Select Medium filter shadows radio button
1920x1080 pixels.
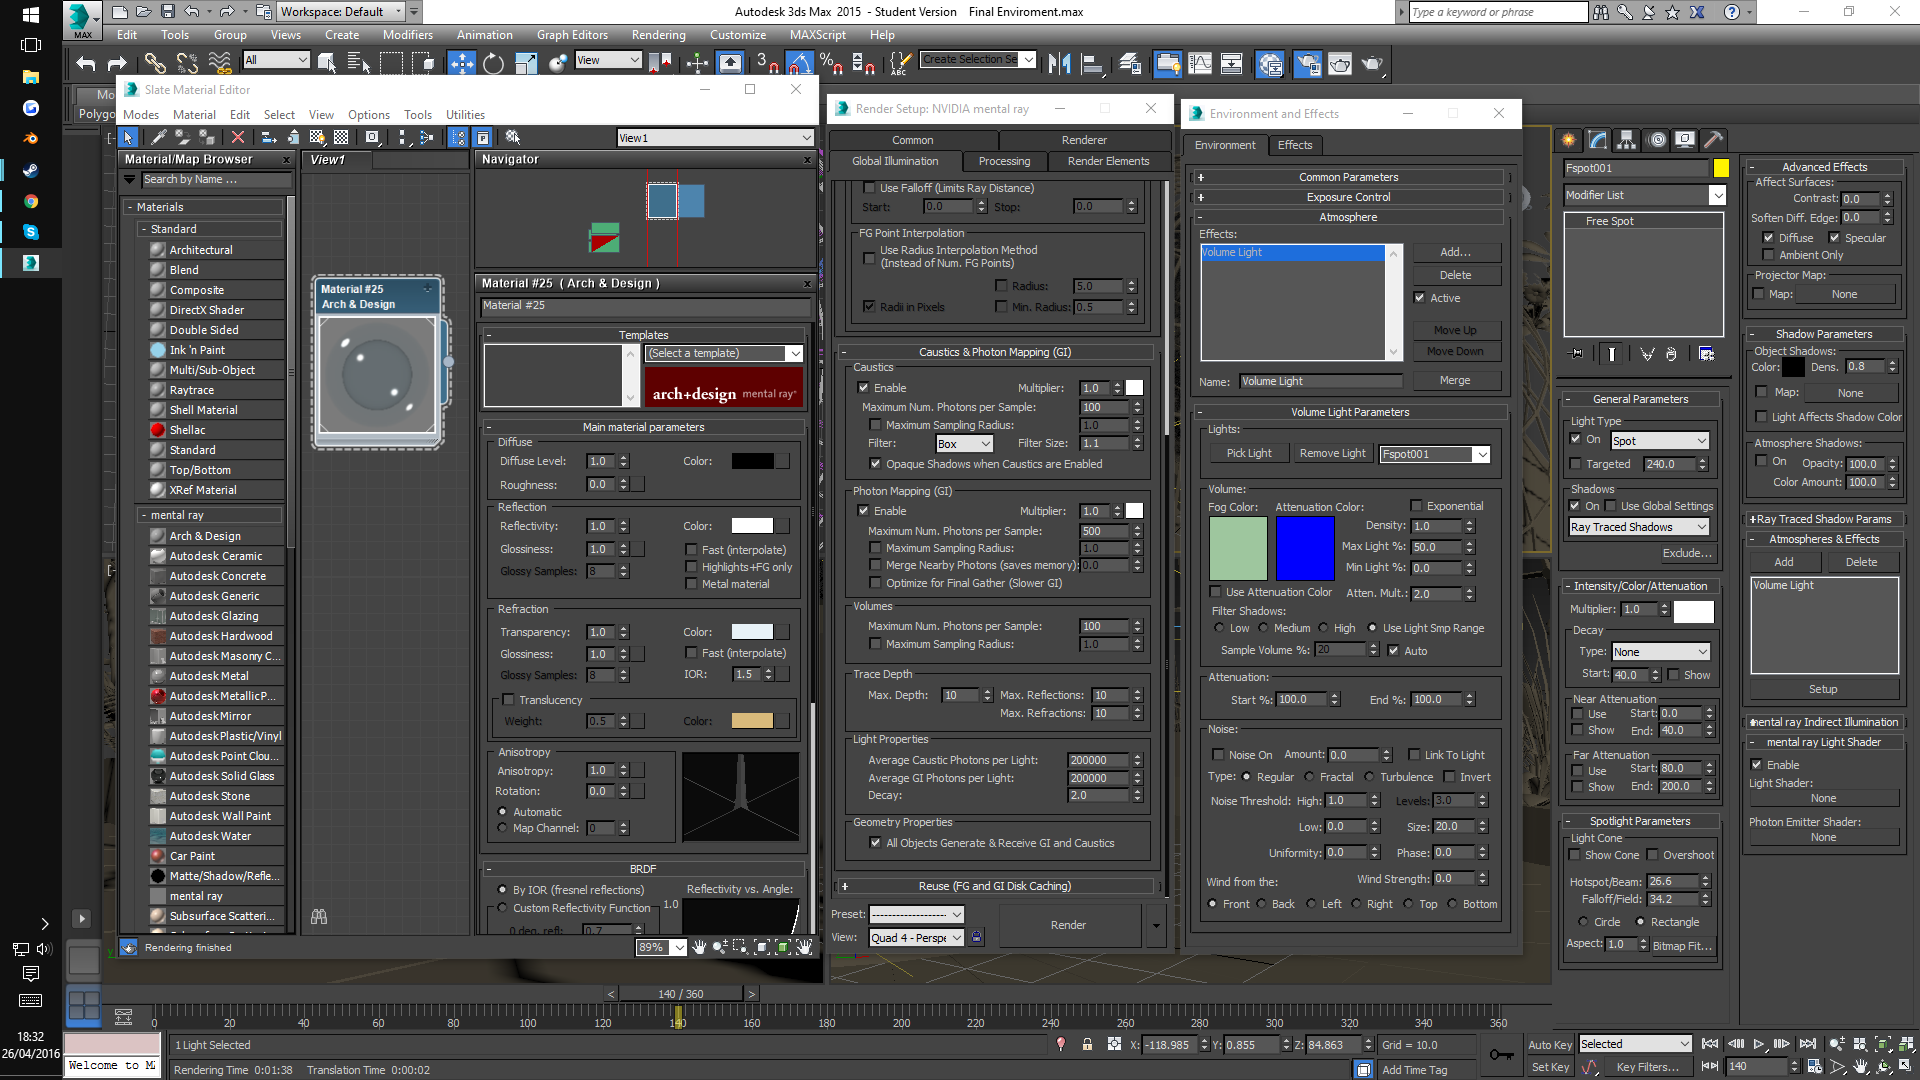point(1263,628)
